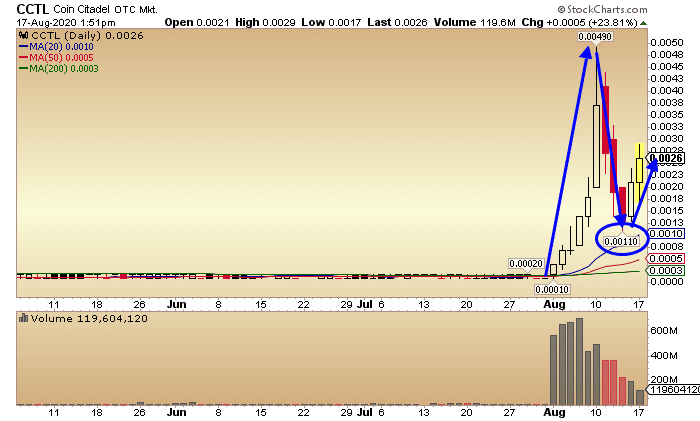Click the 0.0050 price axis label

tap(667, 43)
